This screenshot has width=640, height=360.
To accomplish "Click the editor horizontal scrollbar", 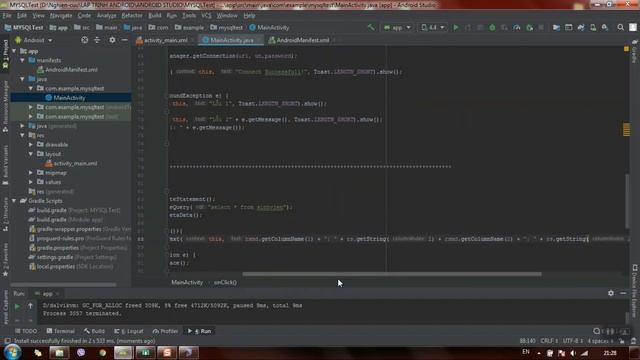I will coord(392,274).
